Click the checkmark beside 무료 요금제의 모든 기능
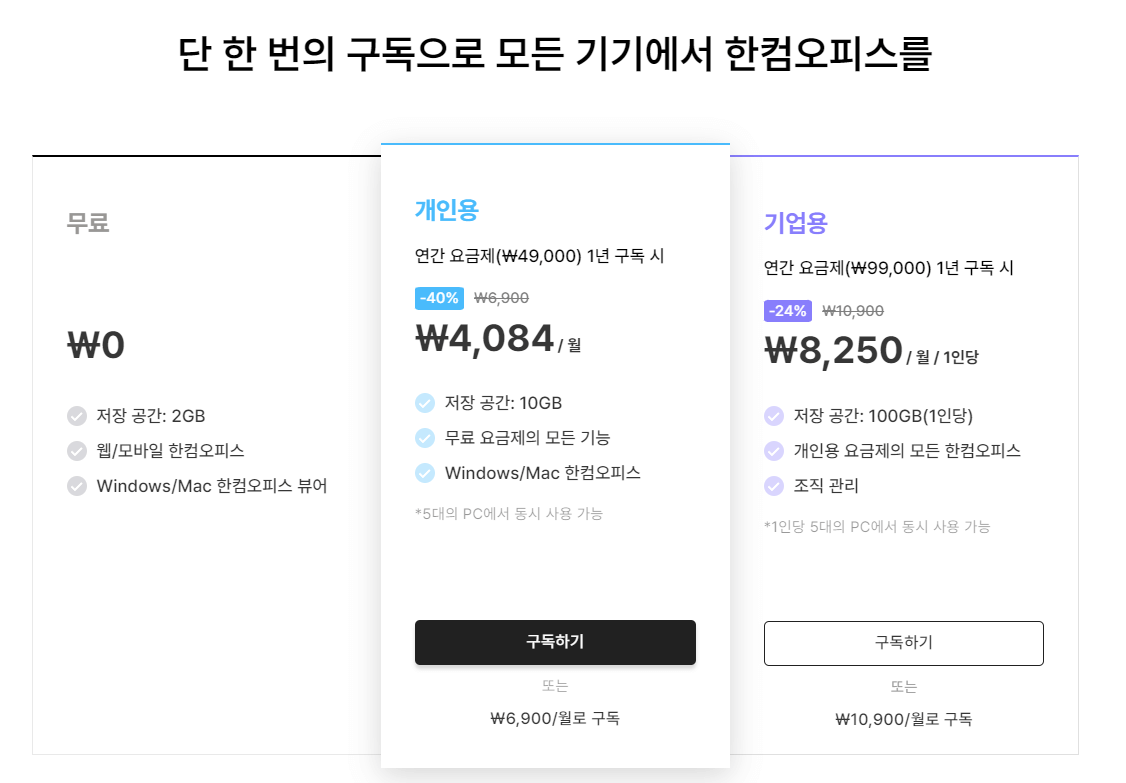 (x=425, y=437)
